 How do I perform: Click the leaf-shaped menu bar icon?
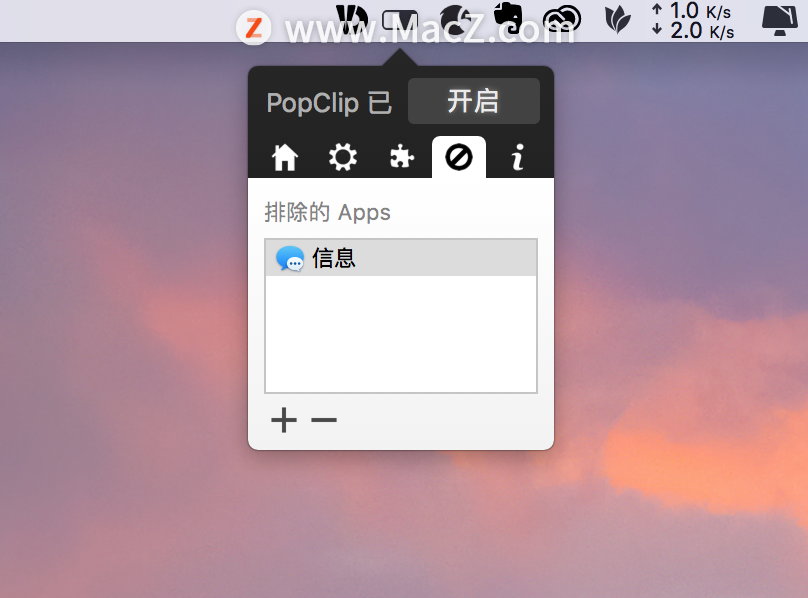coord(617,21)
